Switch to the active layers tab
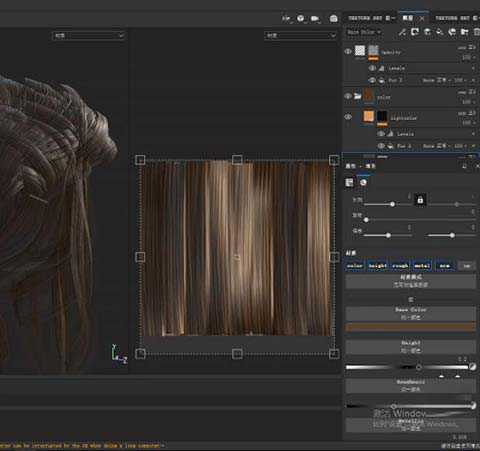This screenshot has width=480, height=451. pos(408,18)
